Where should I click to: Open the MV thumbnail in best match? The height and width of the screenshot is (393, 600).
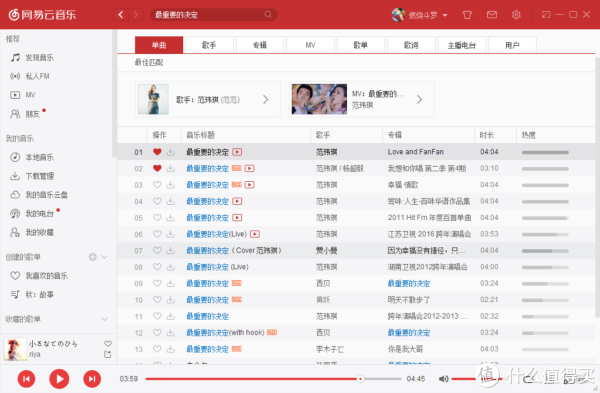319,99
